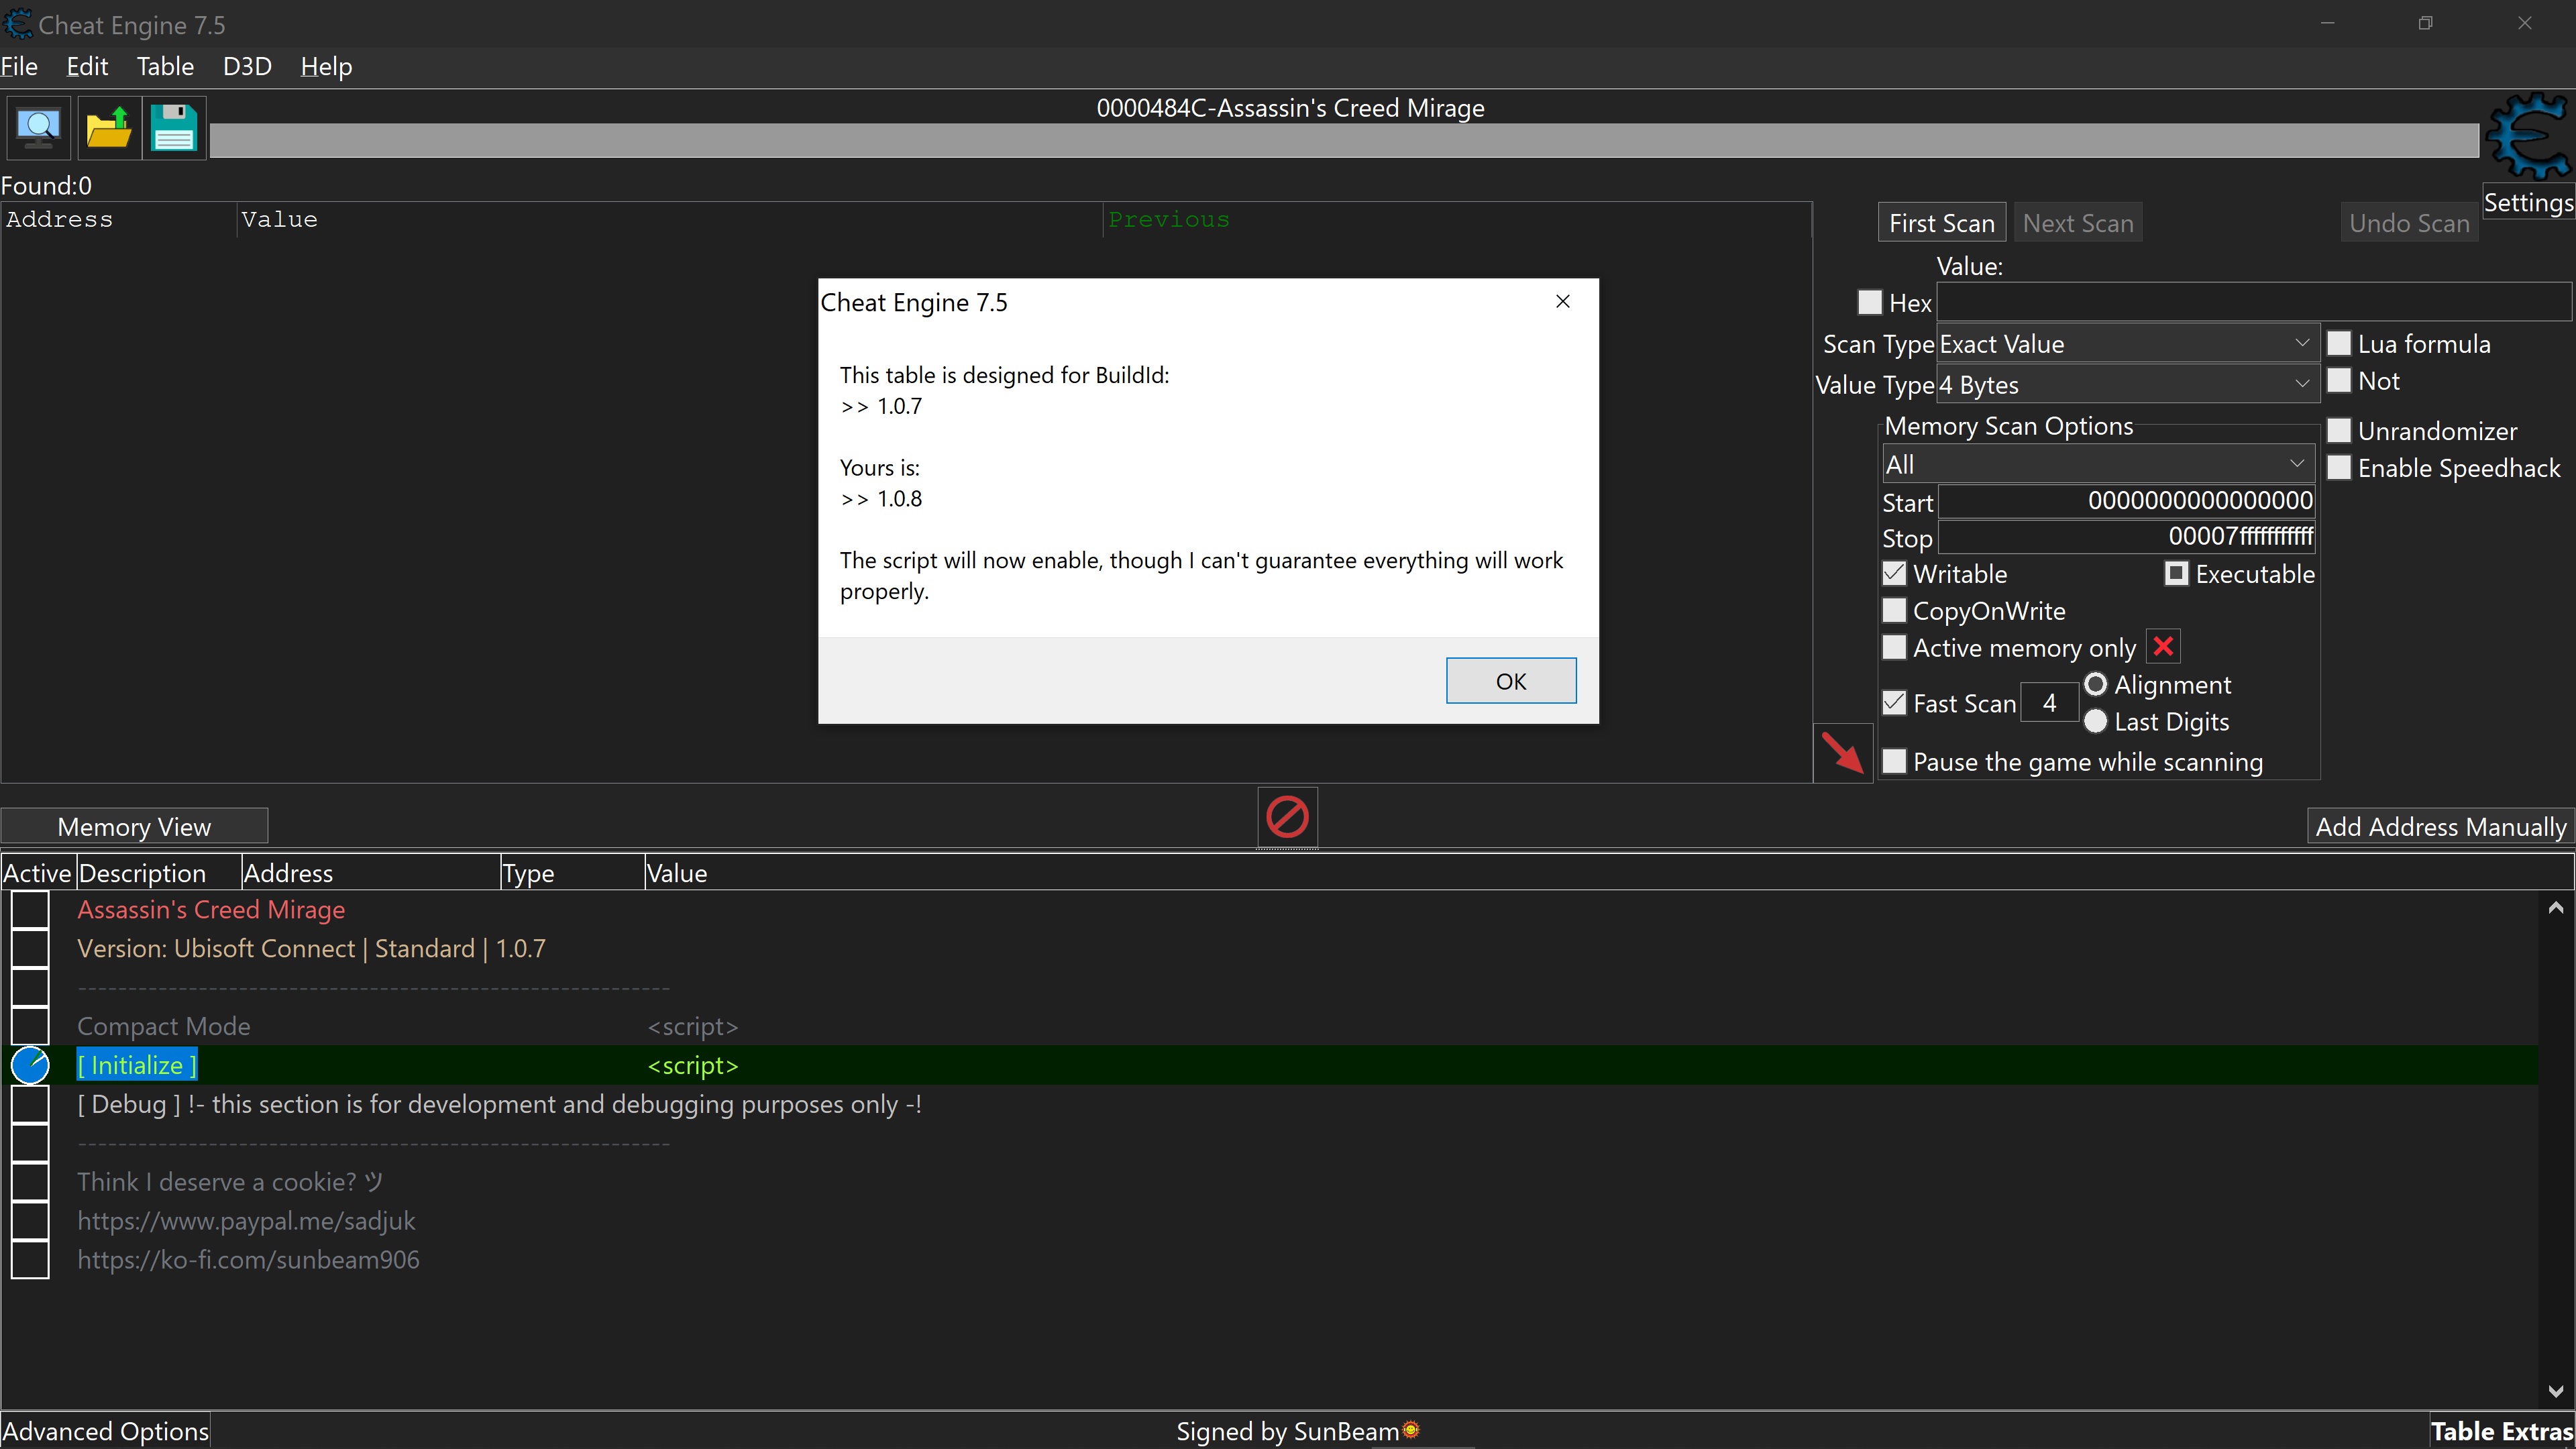Enable Speedhack checkbox

coord(2339,468)
